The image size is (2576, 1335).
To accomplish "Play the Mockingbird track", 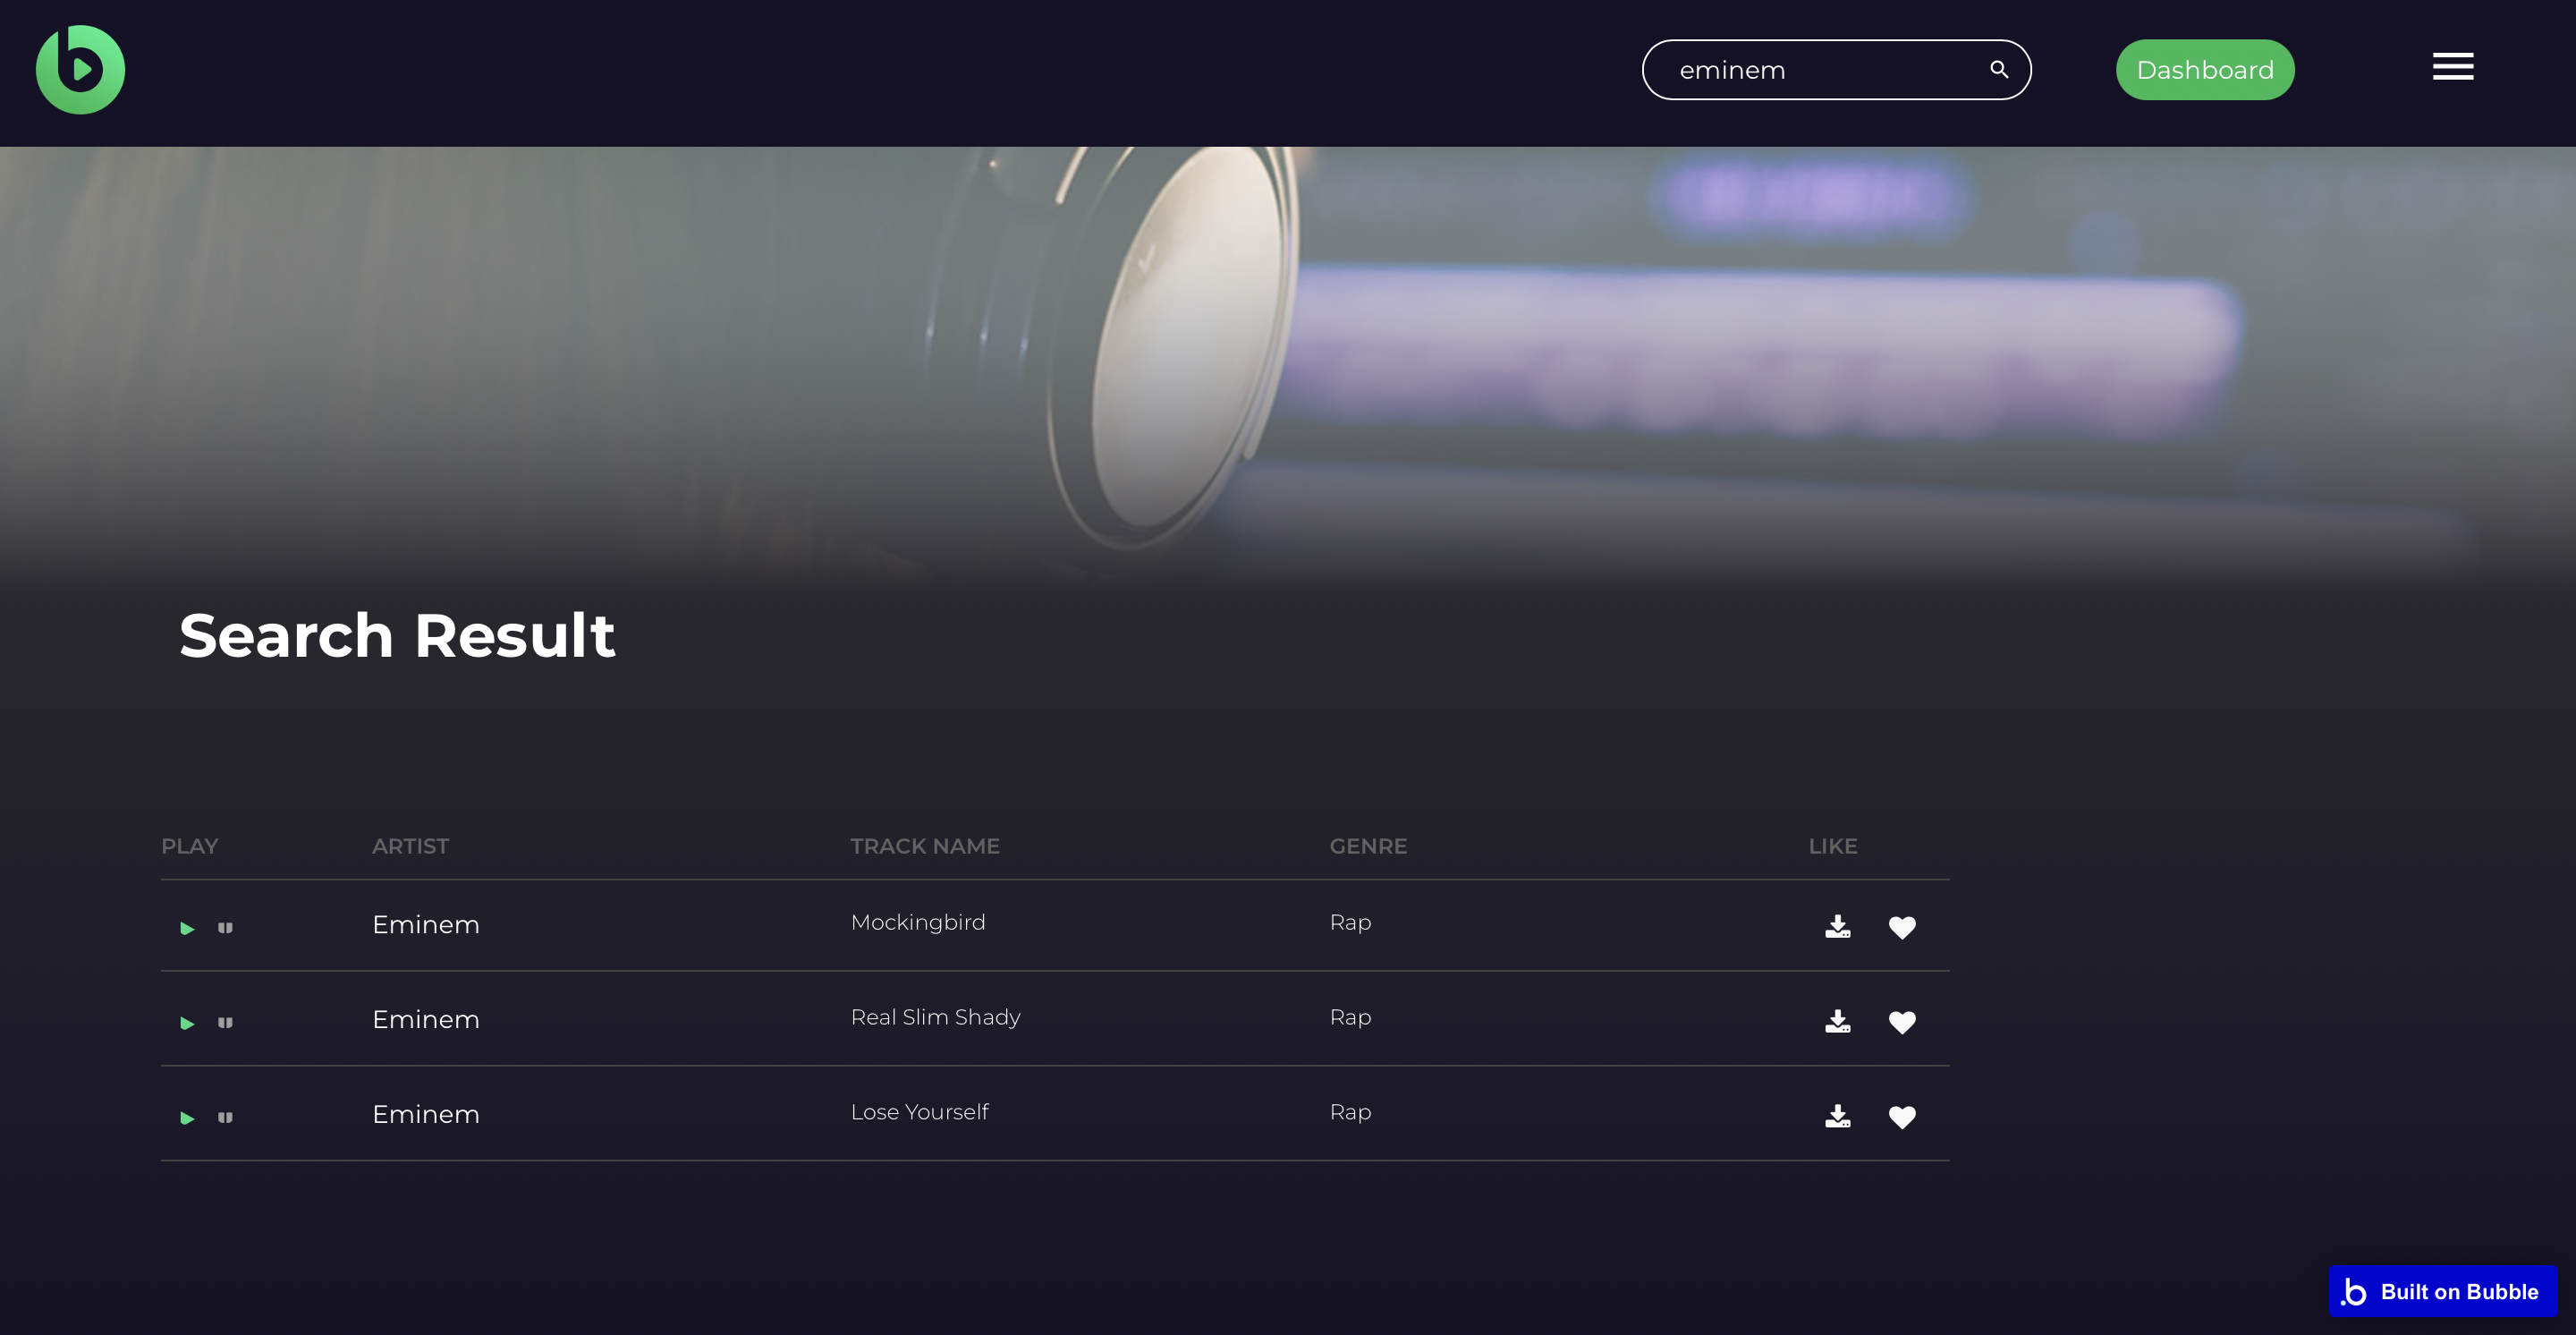I will pos(187,928).
